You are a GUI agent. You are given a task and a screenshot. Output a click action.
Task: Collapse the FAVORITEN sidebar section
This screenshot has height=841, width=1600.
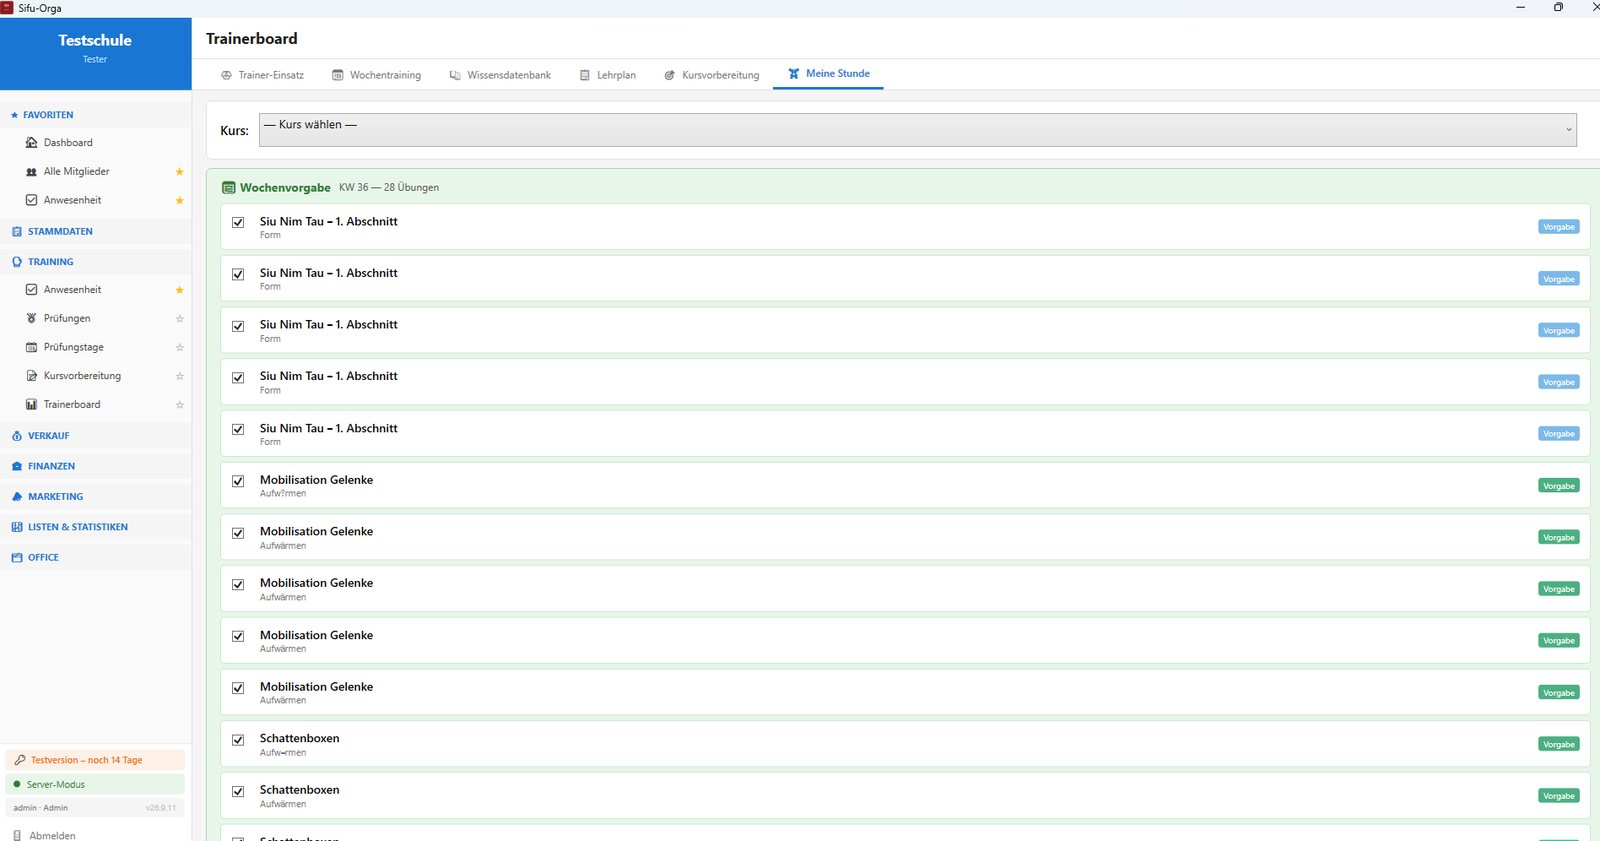pyautogui.click(x=96, y=115)
